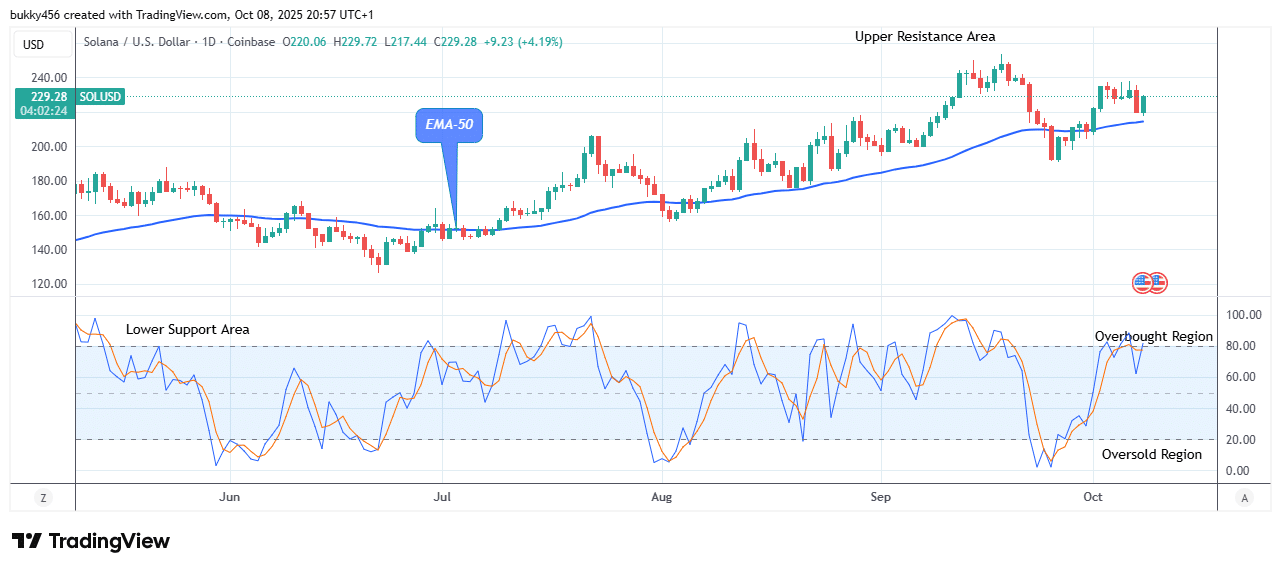This screenshot has width=1281, height=571.
Task: Toggle the Z timezone button
Action: 44,497
